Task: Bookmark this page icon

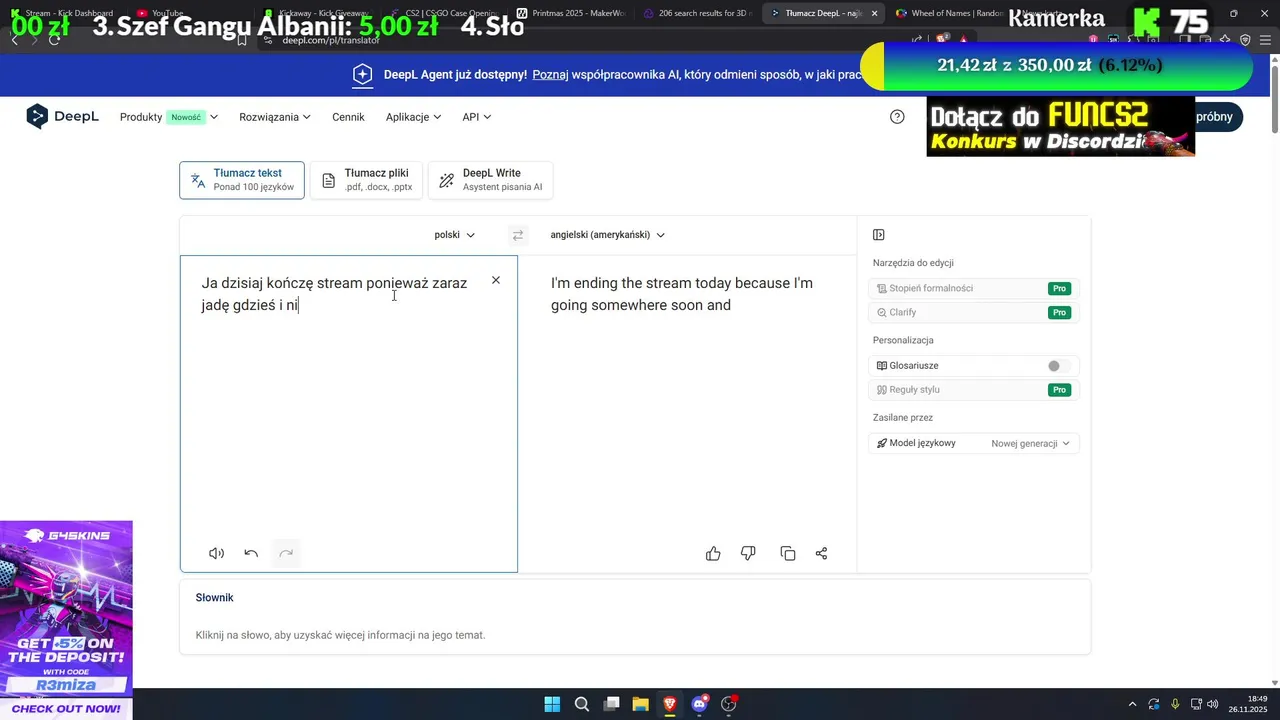Action: click(242, 40)
